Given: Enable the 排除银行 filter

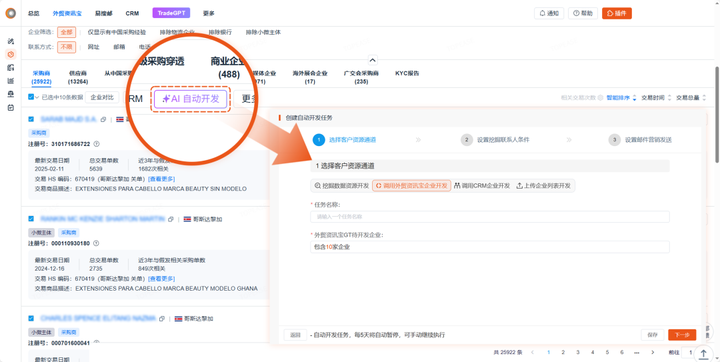Looking at the screenshot, I should pyautogui.click(x=220, y=33).
